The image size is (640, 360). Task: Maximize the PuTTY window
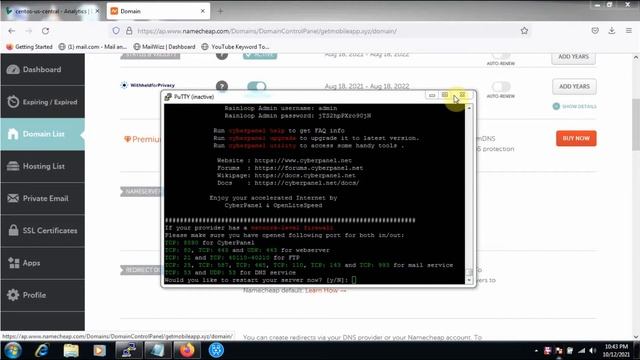point(445,95)
